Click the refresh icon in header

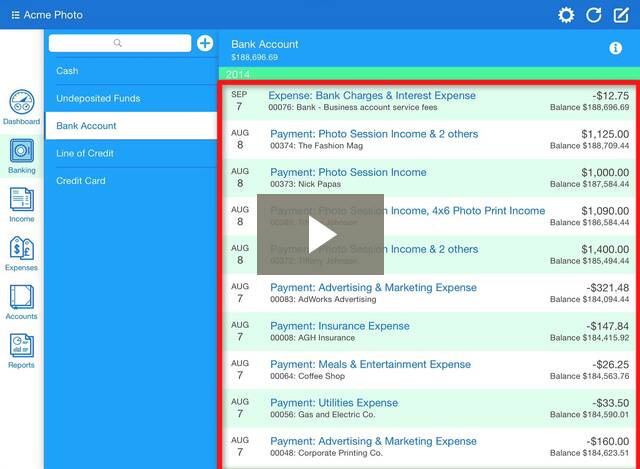tap(593, 15)
